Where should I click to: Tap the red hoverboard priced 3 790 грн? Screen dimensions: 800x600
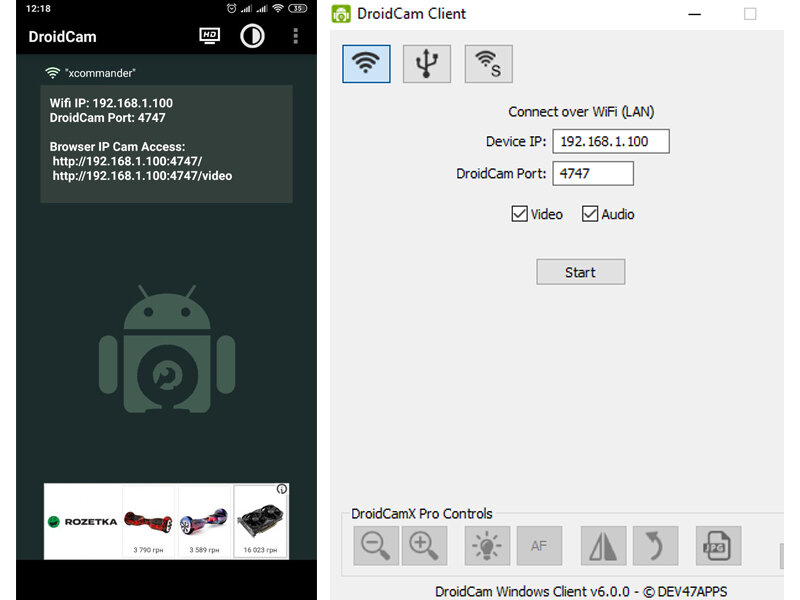click(x=148, y=521)
